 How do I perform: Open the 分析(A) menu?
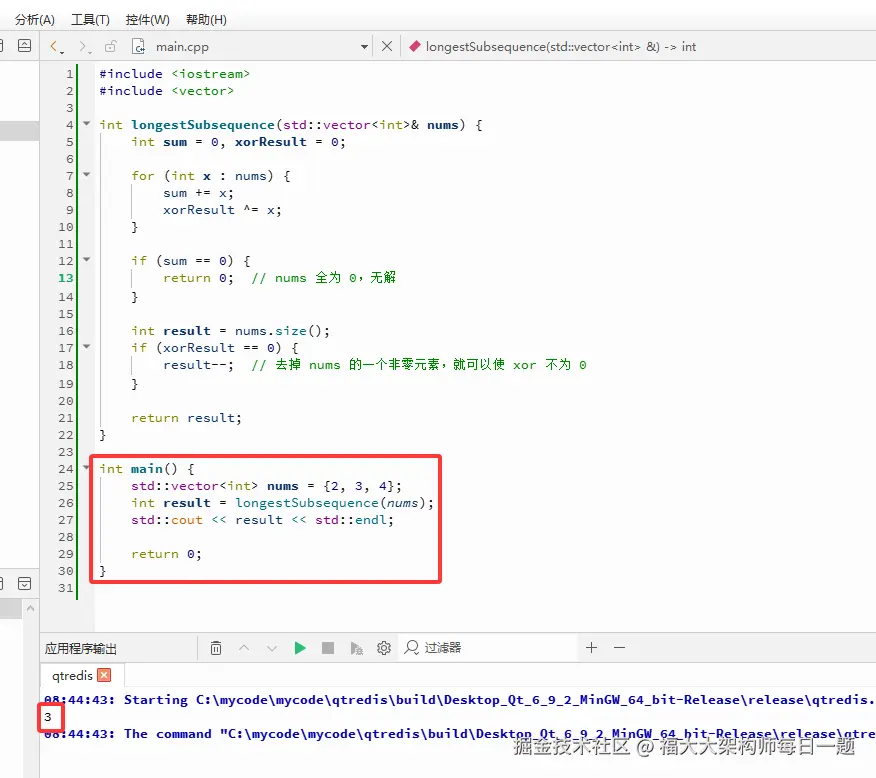(35, 20)
